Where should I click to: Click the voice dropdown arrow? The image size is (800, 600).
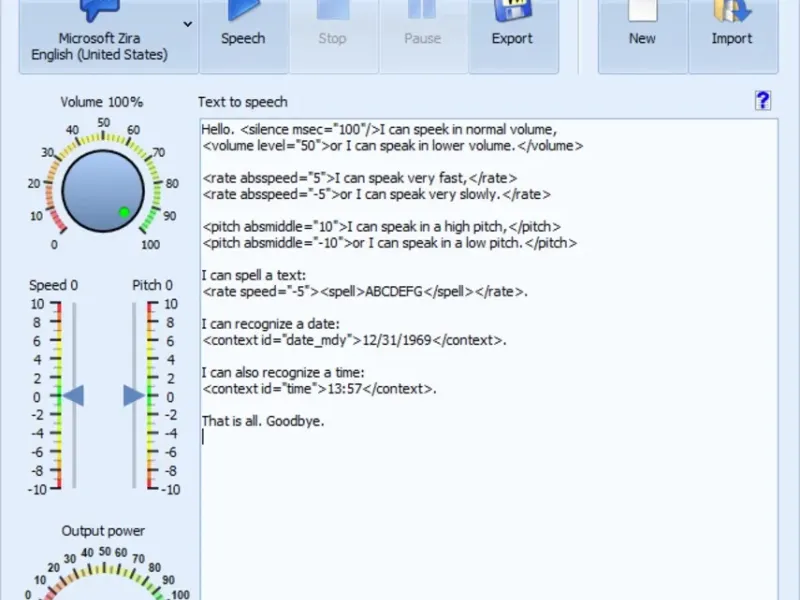coord(188,24)
